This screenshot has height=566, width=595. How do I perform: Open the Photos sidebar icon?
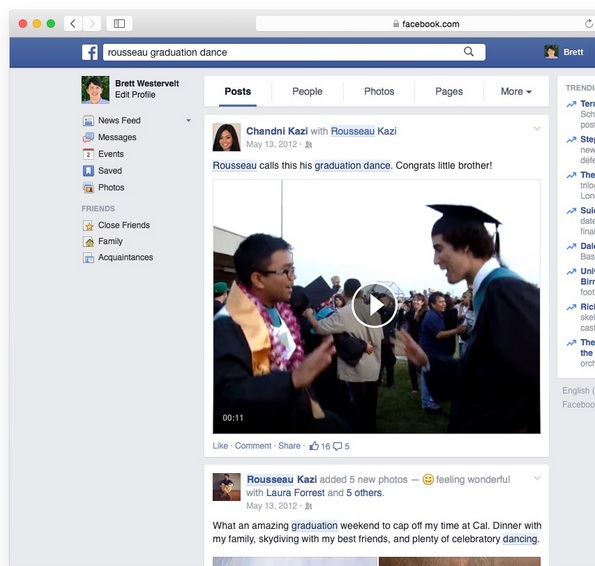click(x=88, y=187)
